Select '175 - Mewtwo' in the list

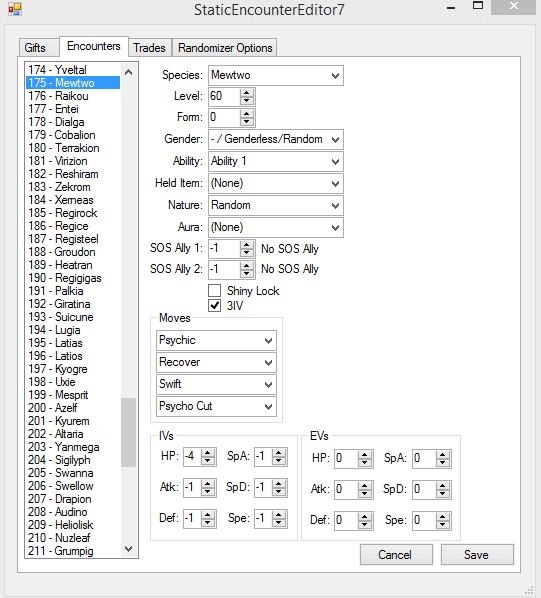coord(73,83)
